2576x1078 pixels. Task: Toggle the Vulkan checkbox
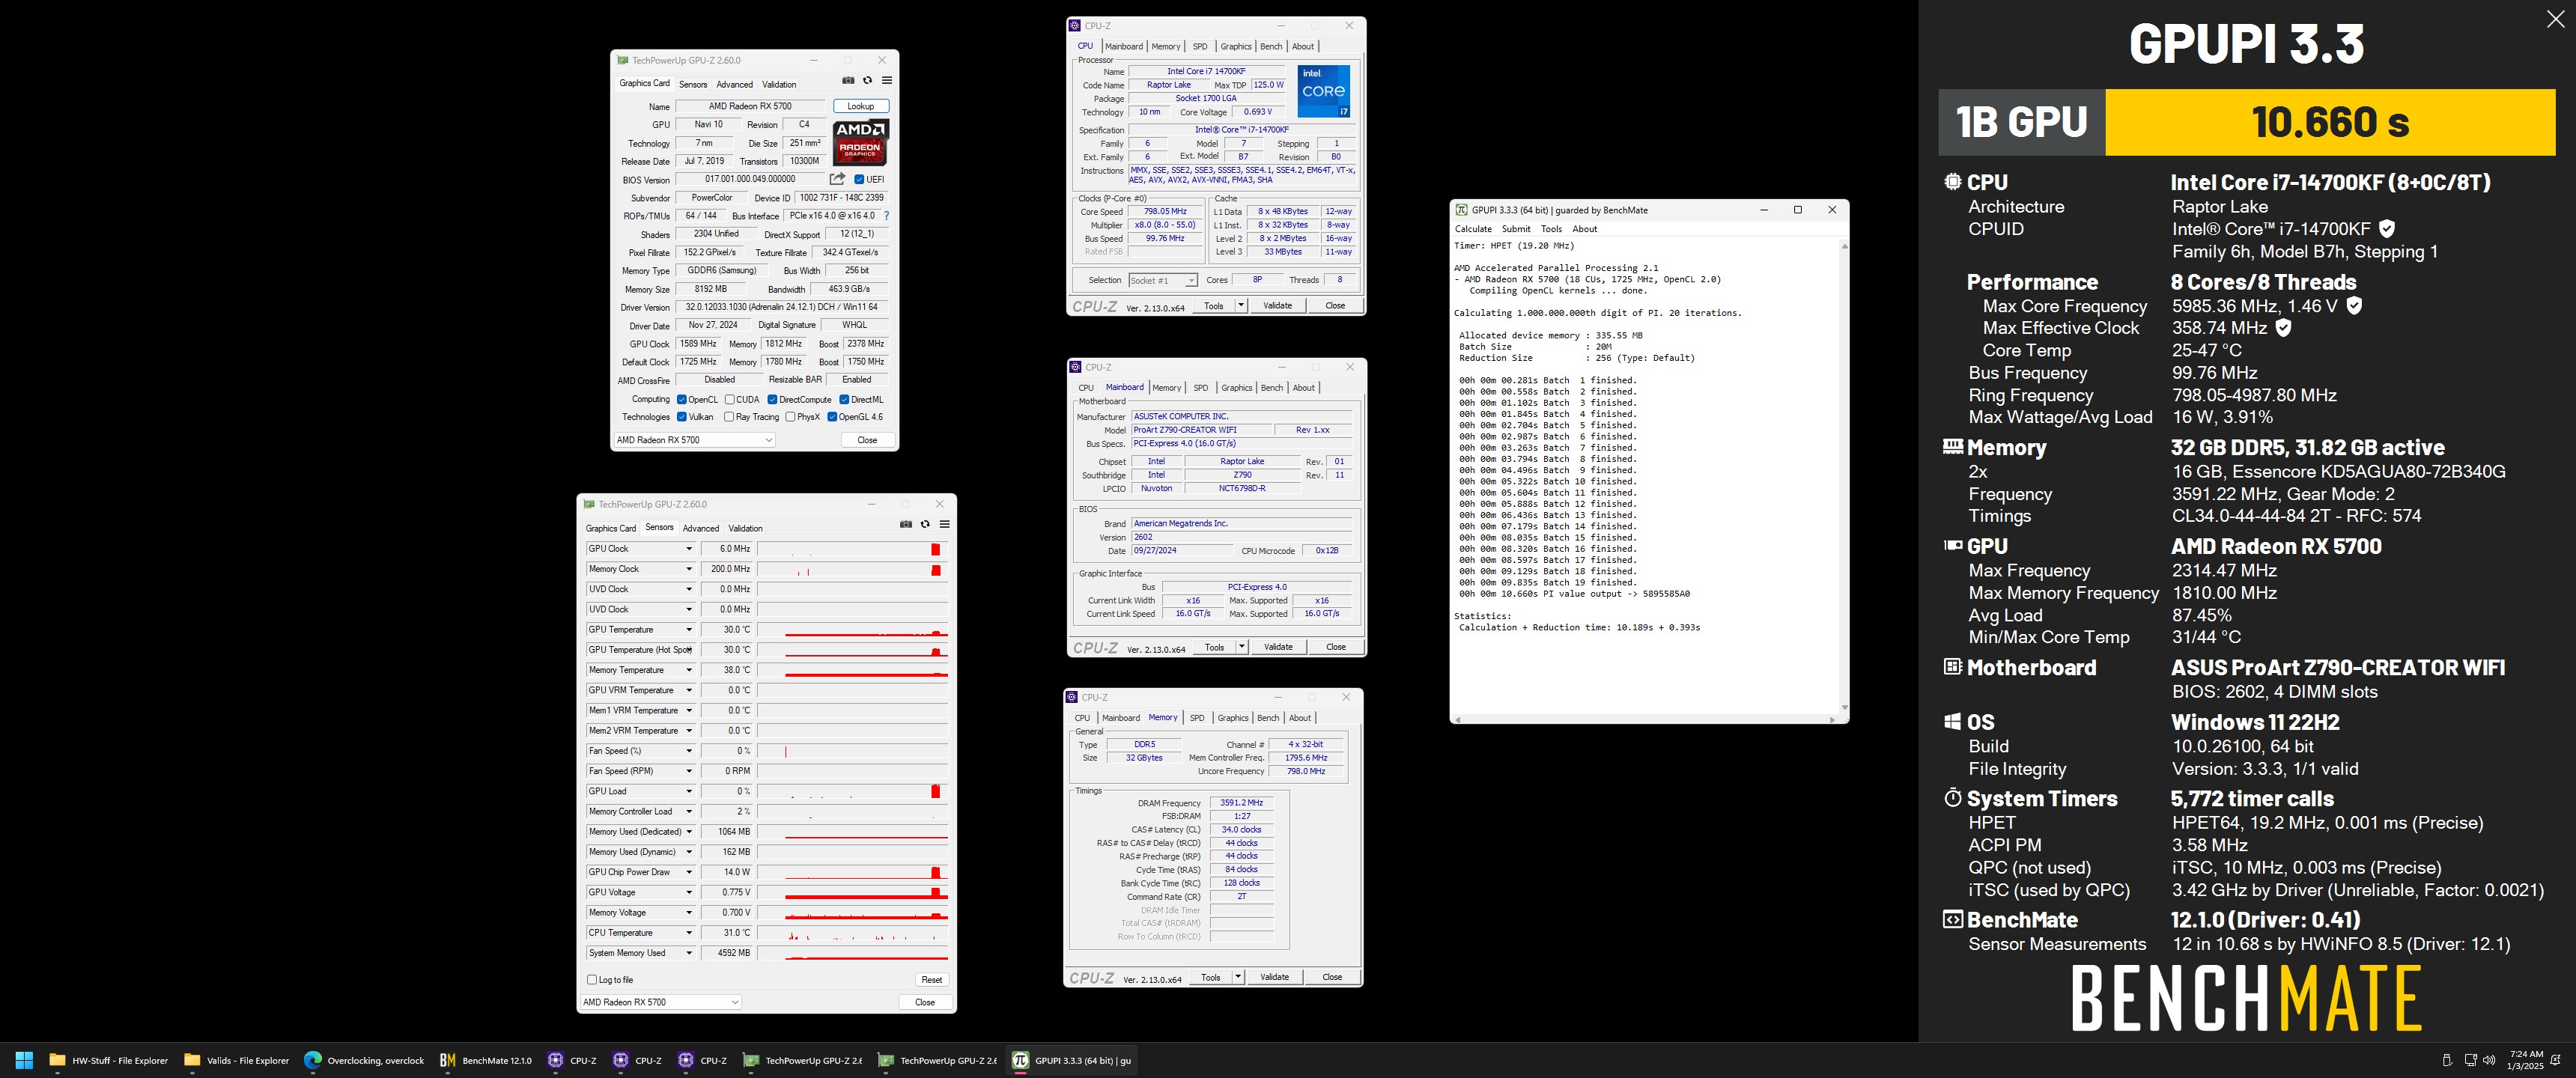tap(682, 417)
